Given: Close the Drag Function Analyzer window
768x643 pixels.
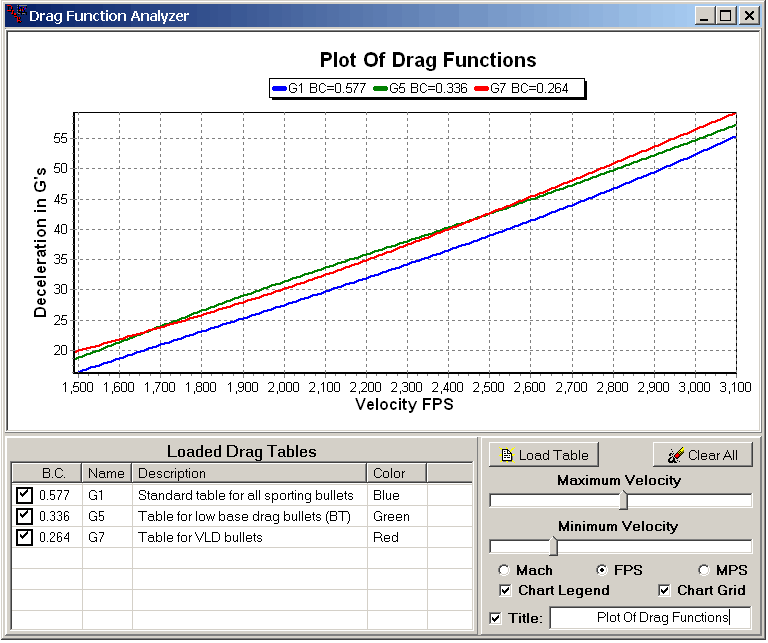Looking at the screenshot, I should (749, 16).
